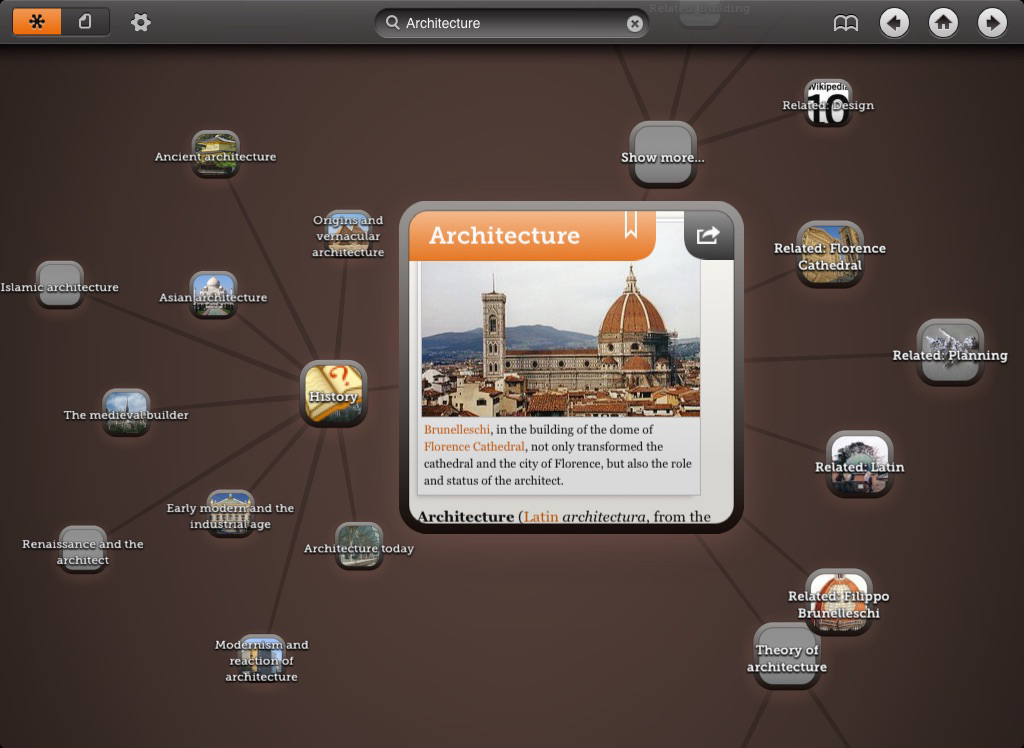Open the Asian architecture node

(x=213, y=295)
